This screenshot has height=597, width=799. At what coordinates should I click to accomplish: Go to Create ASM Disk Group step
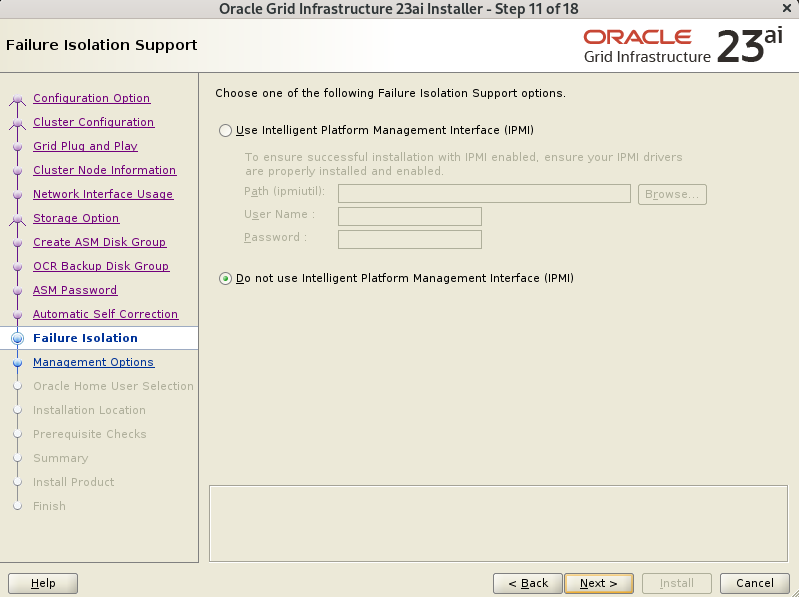pos(99,241)
